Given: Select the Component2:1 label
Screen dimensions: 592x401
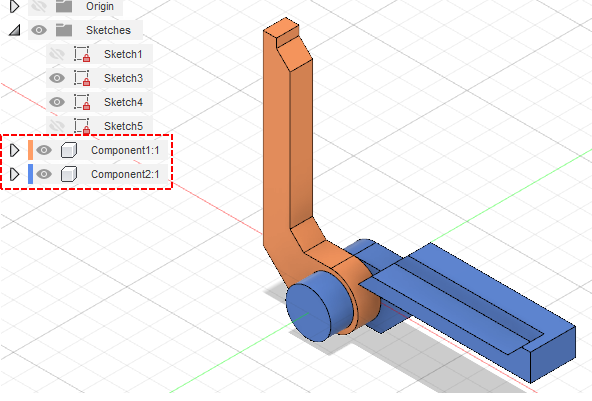Looking at the screenshot, I should point(125,174).
